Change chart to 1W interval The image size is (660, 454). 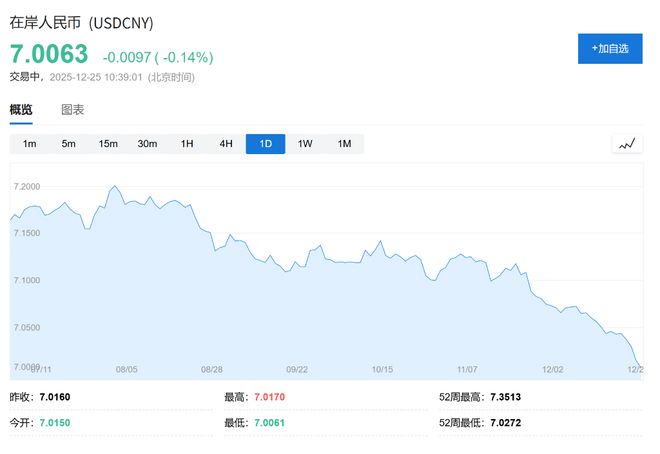pos(305,144)
